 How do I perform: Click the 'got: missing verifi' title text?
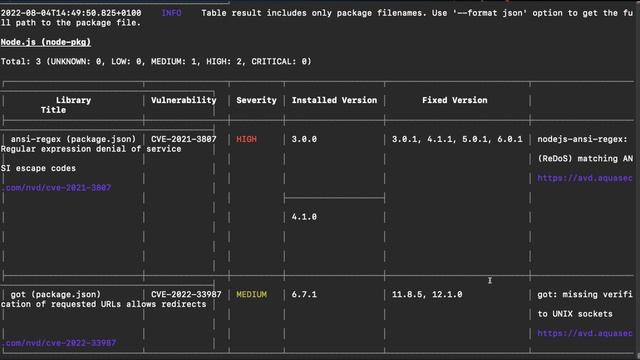[585, 294]
